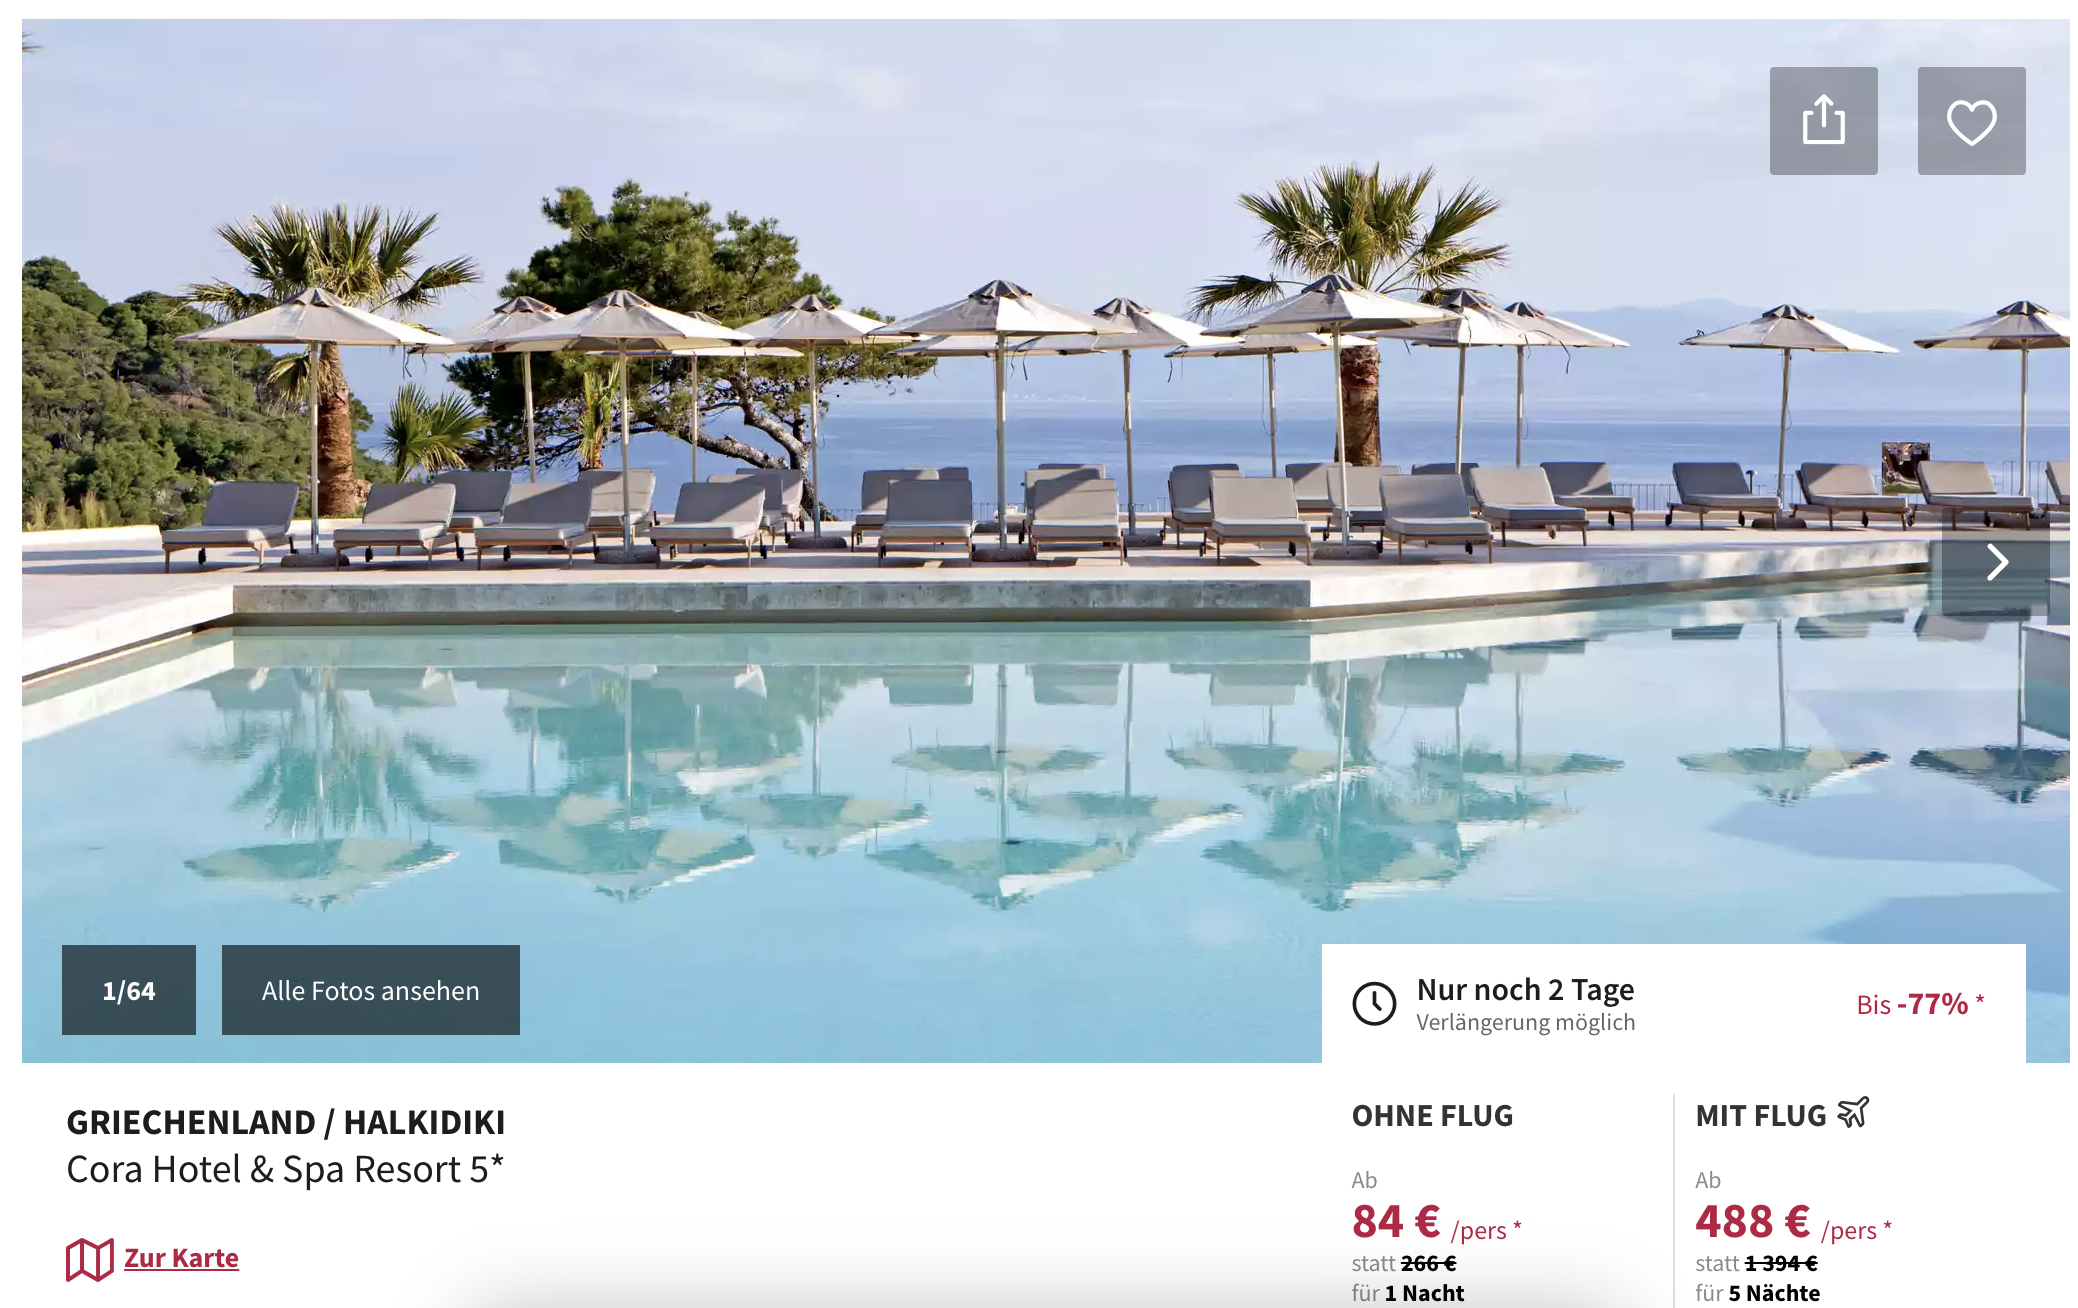Viewport: 2078px width, 1308px height.
Task: Go to the next photo
Action: (x=1996, y=562)
